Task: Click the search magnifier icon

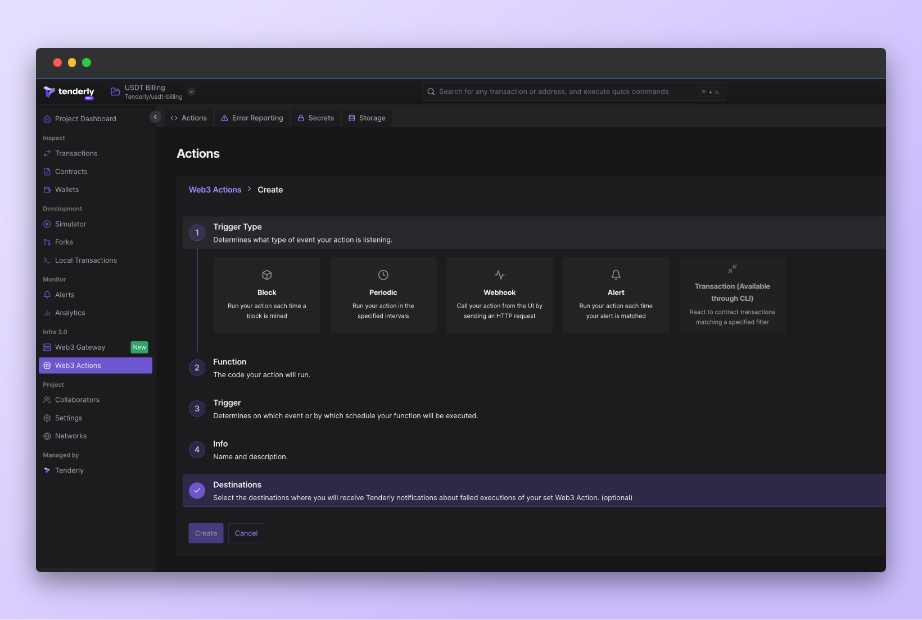Action: click(x=431, y=92)
